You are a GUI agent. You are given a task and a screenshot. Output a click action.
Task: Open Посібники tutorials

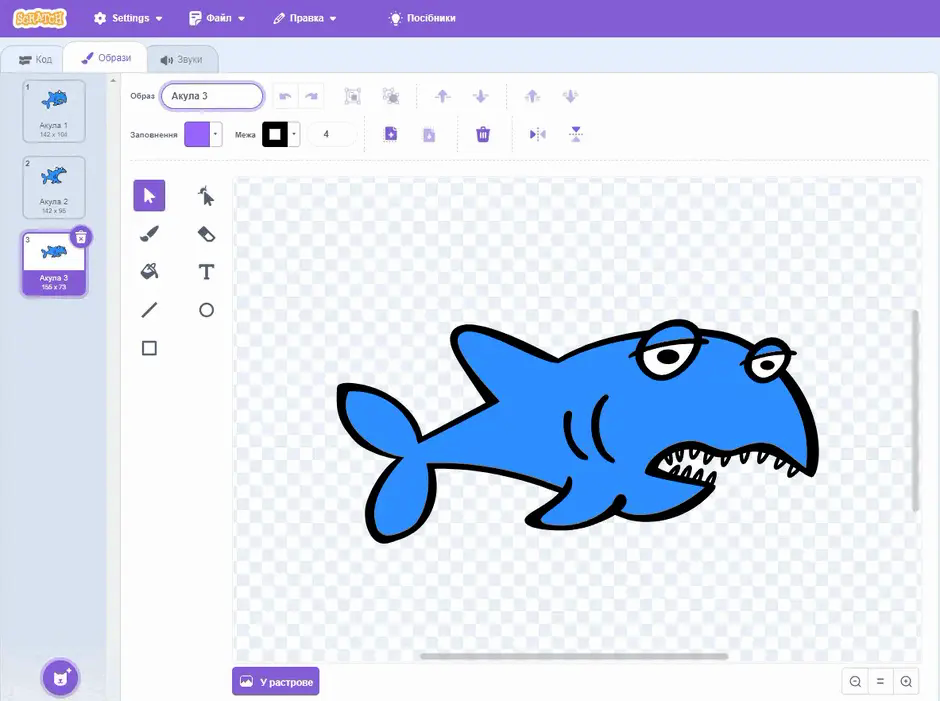(423, 18)
